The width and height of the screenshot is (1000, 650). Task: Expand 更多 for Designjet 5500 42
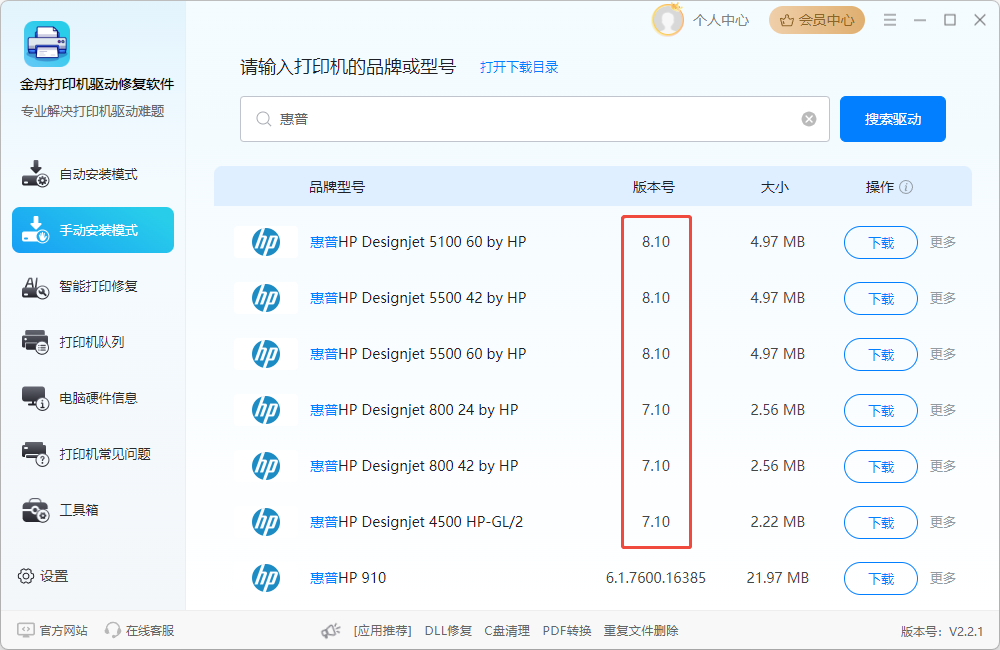pos(943,298)
